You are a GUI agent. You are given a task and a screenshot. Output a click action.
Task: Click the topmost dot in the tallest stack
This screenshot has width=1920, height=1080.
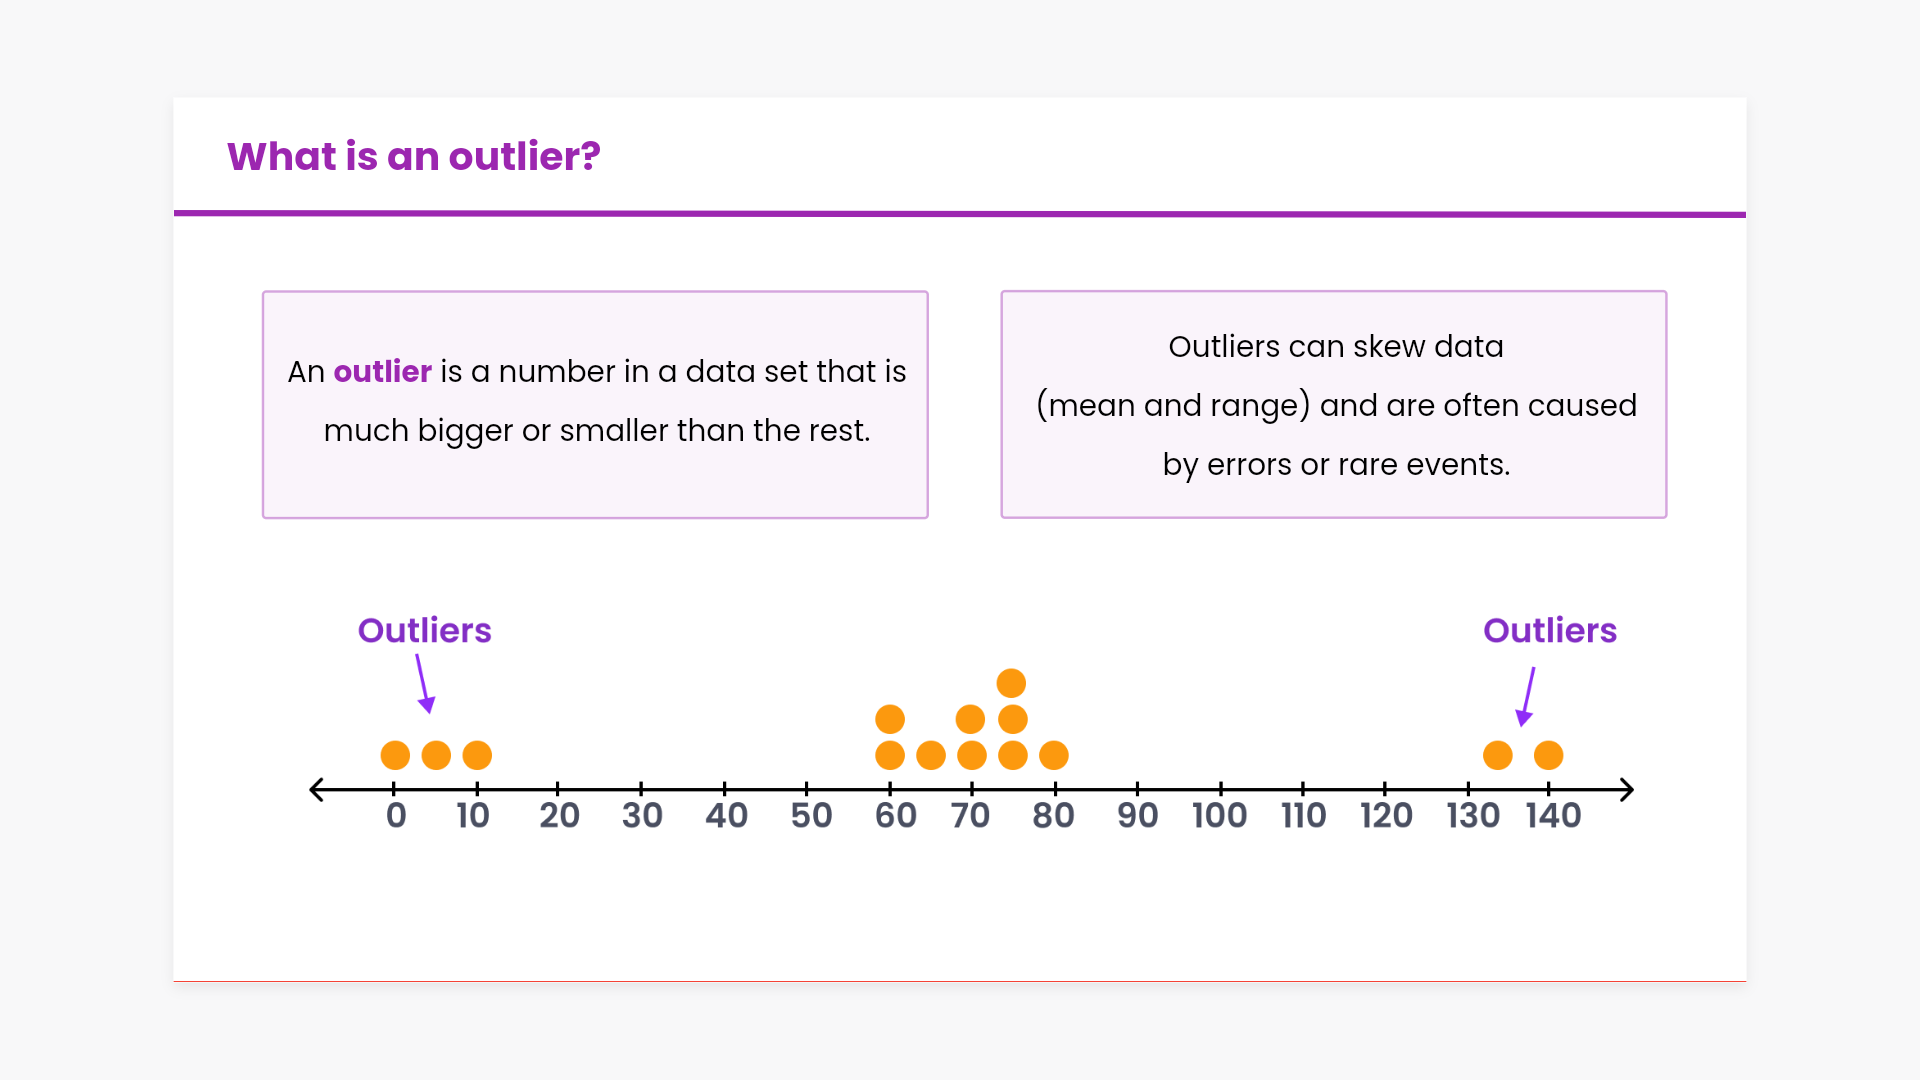(1011, 683)
